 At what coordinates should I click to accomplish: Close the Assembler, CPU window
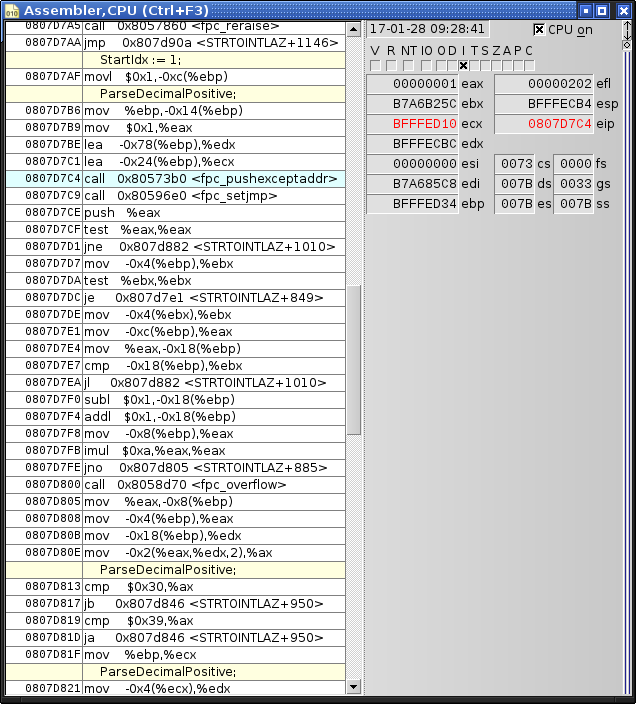tap(622, 10)
